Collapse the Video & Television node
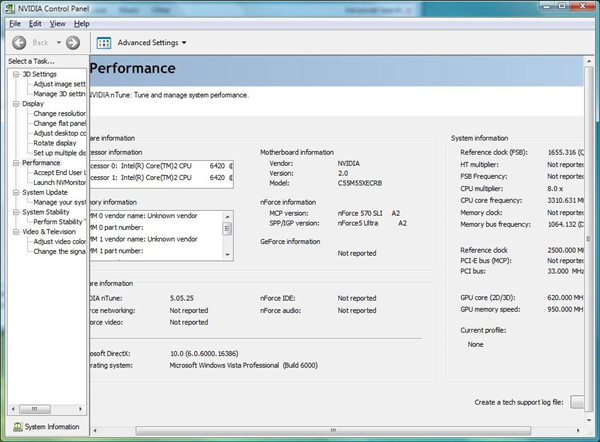The image size is (600, 442). click(x=15, y=231)
